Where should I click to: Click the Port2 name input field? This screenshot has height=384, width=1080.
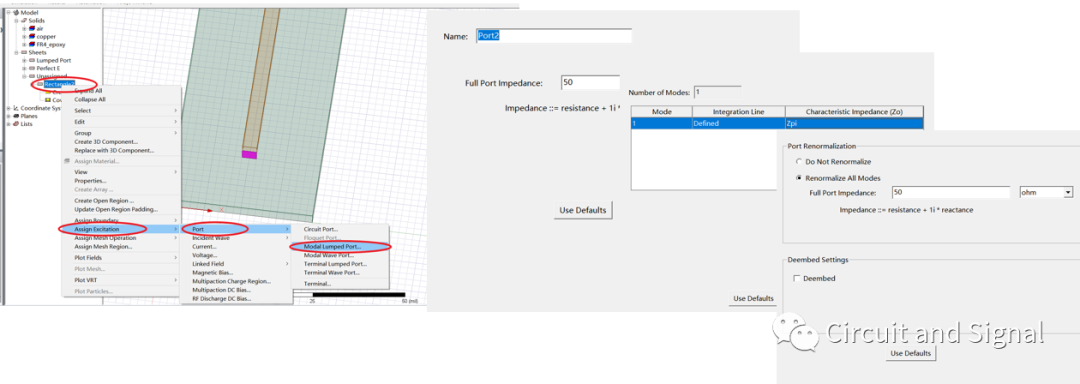[554, 36]
